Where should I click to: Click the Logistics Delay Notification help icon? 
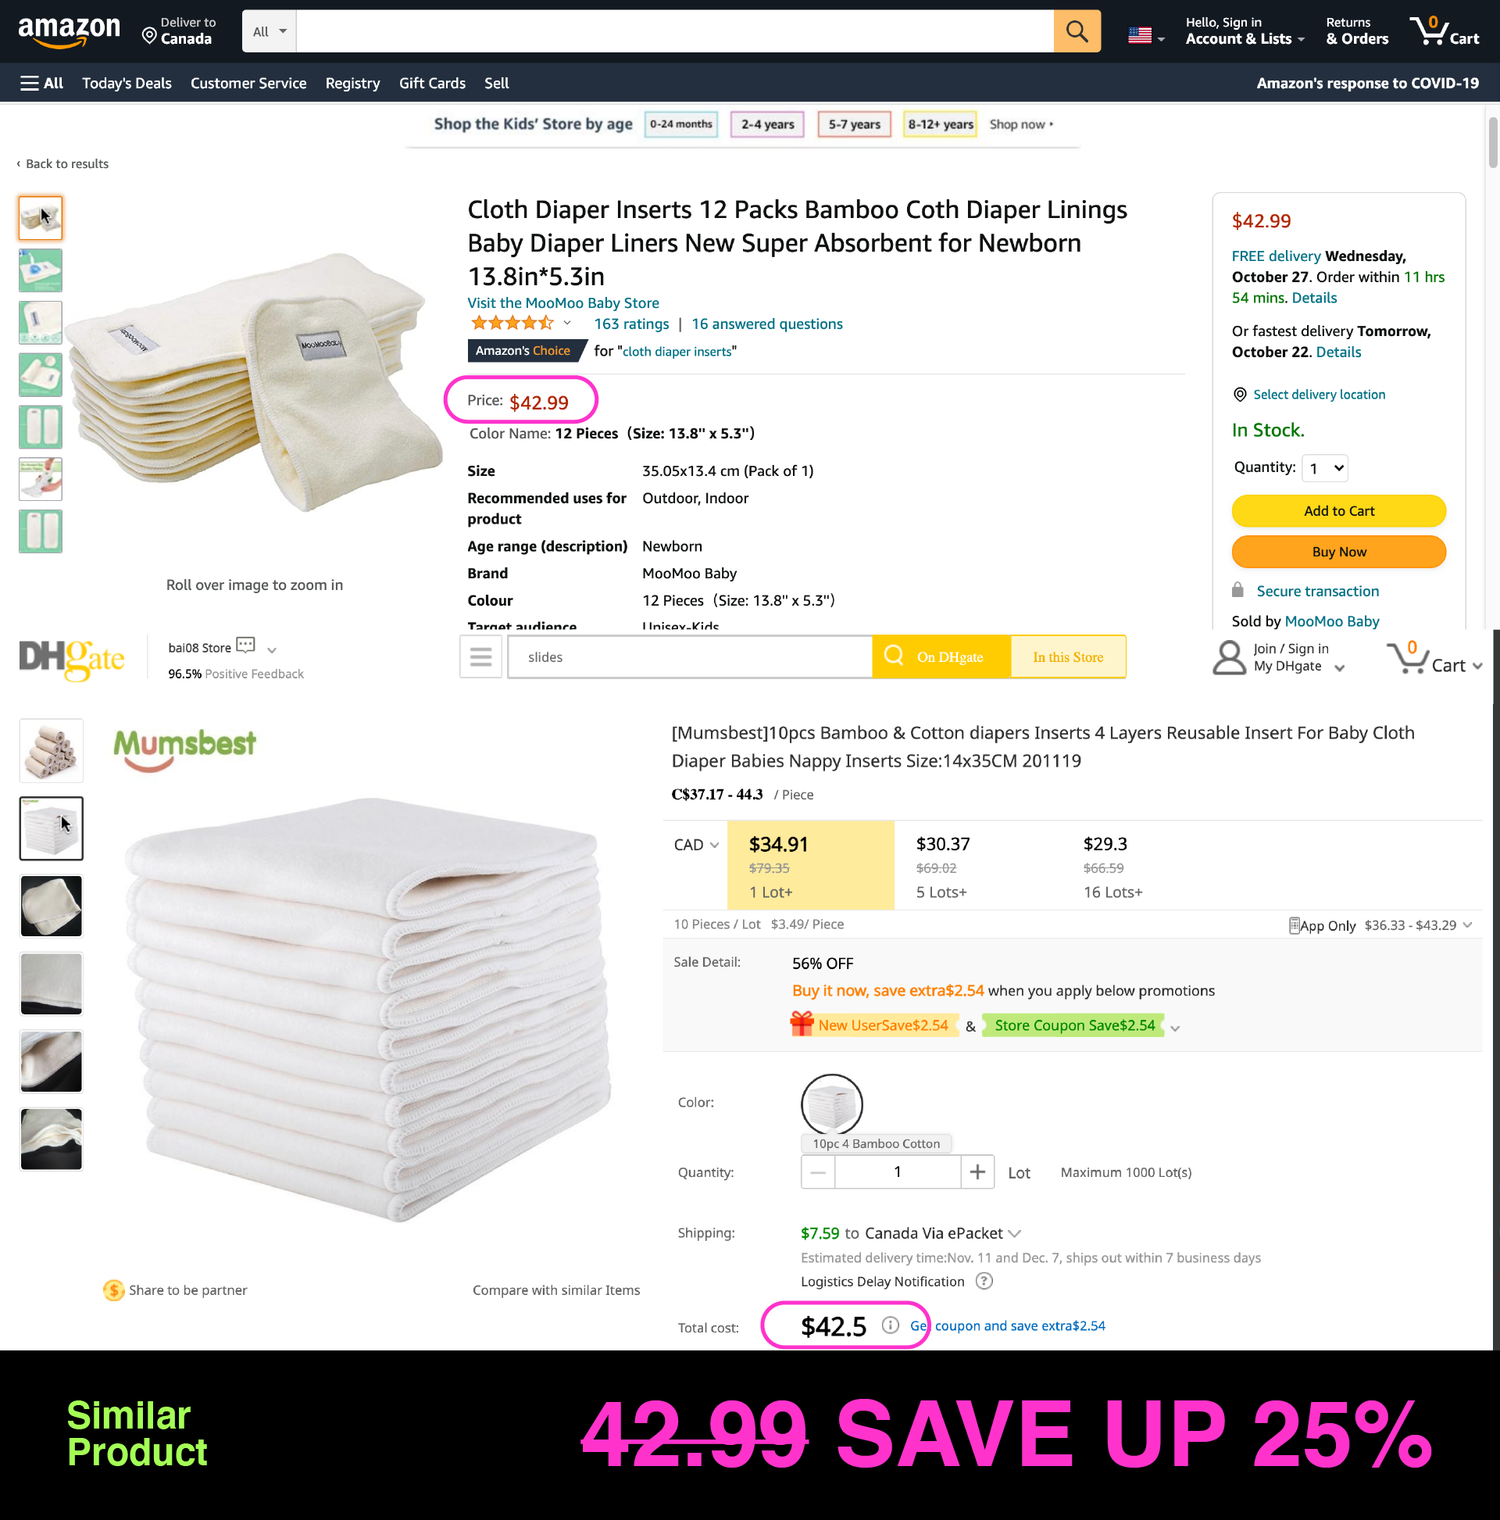[x=984, y=1281]
